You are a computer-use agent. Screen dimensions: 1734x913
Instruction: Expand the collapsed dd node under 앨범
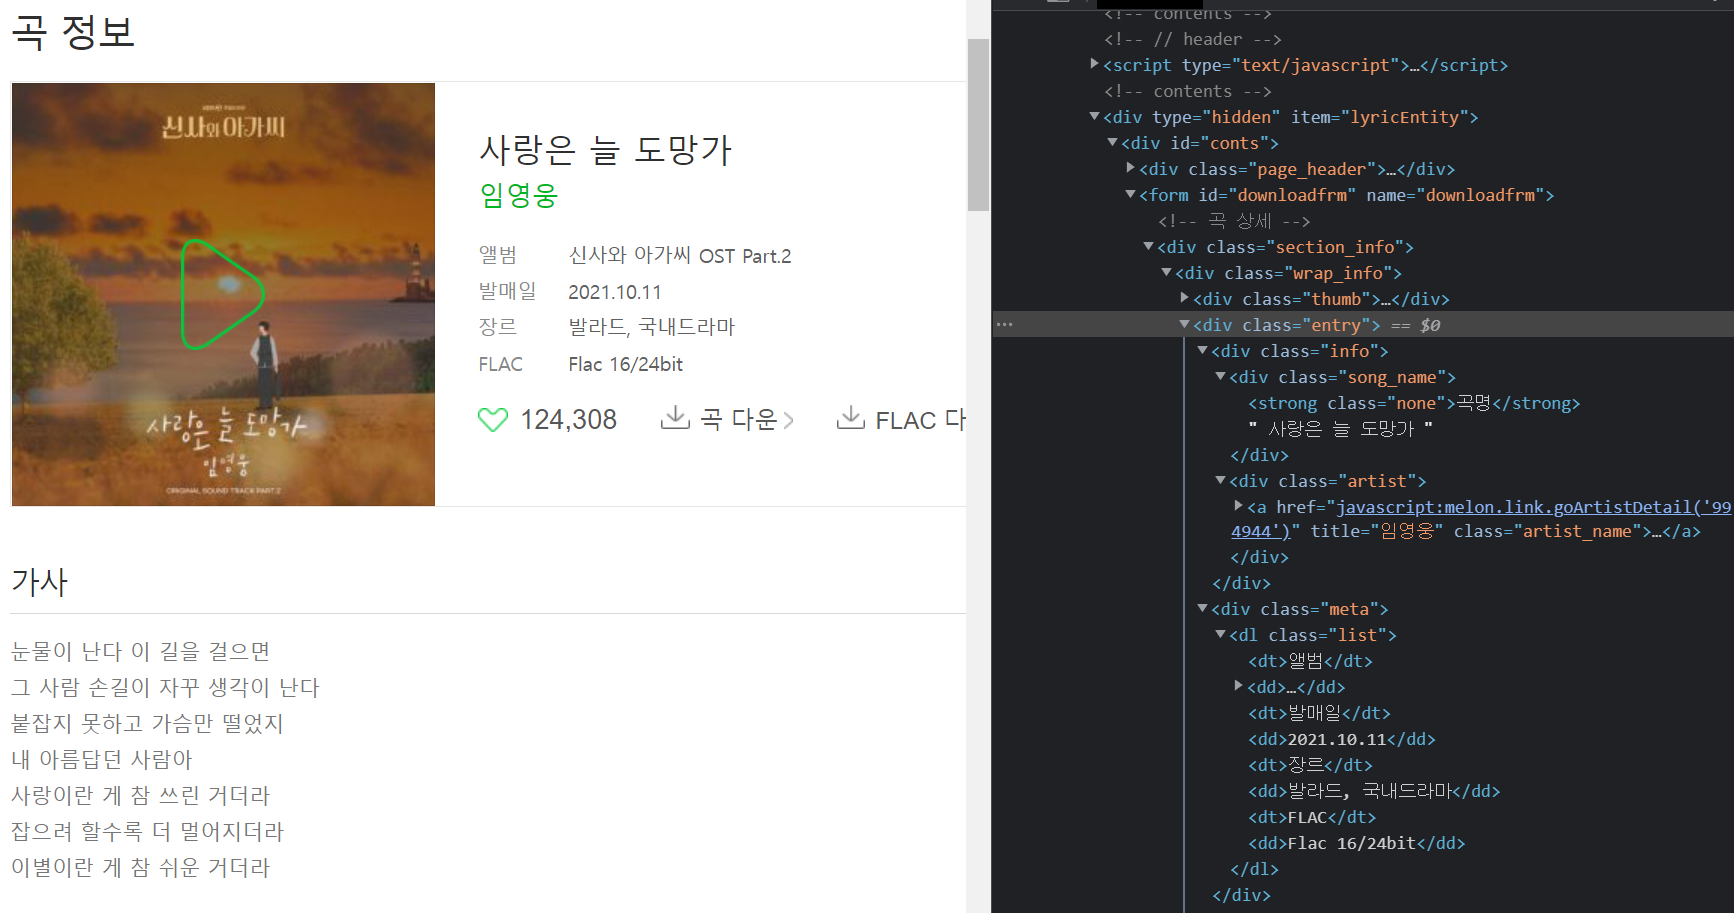coord(1238,686)
